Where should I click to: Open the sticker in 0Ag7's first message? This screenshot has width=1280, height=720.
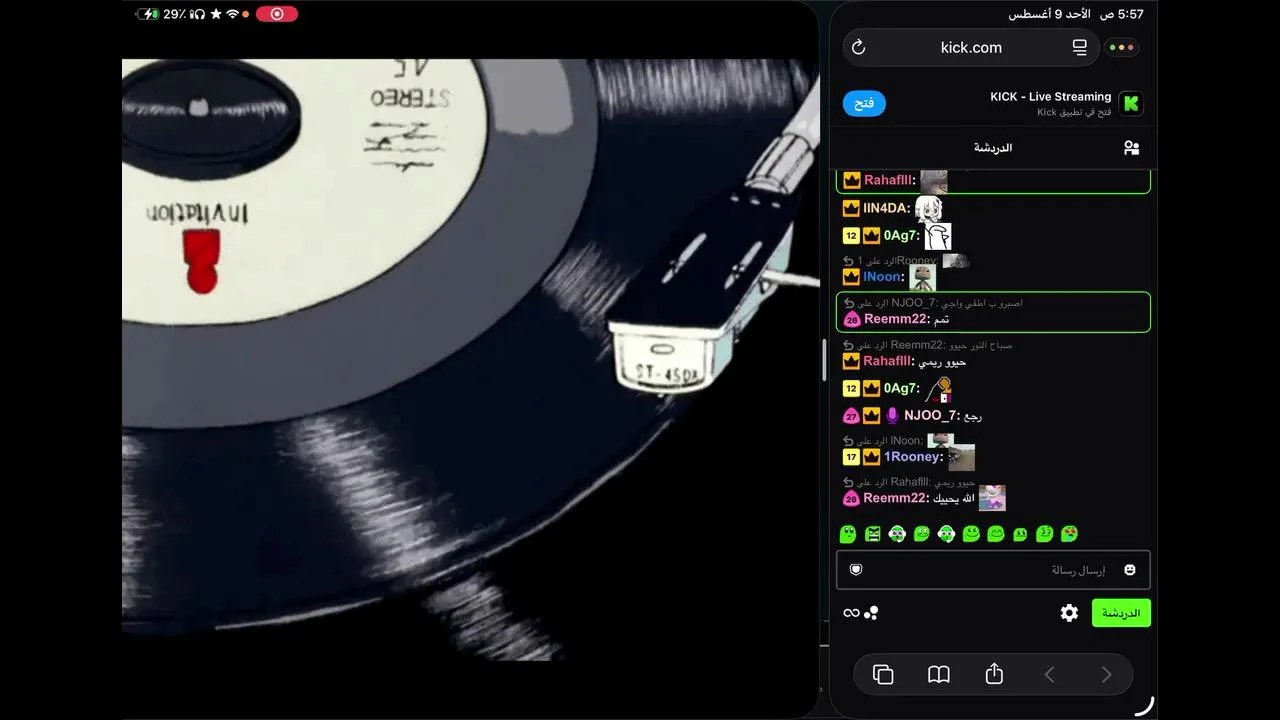click(938, 236)
